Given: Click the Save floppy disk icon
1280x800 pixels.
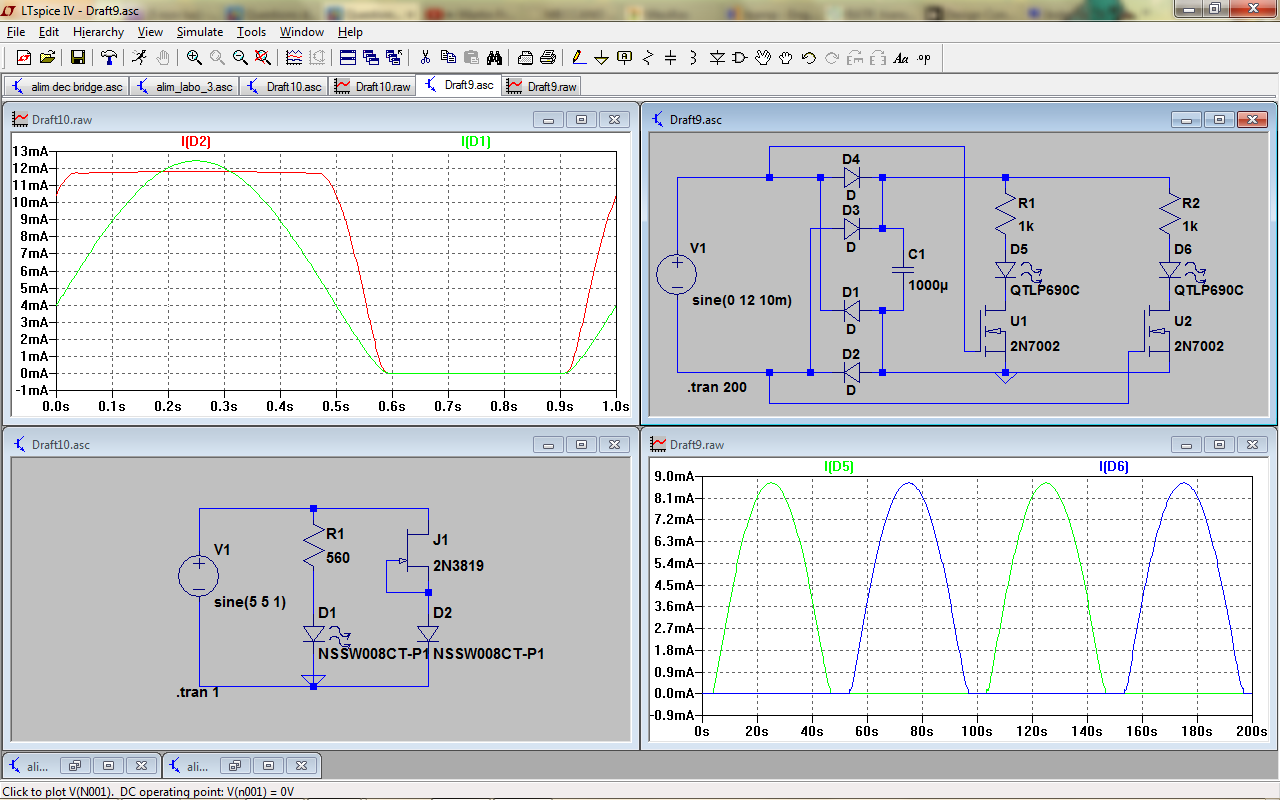Looking at the screenshot, I should click(77, 57).
